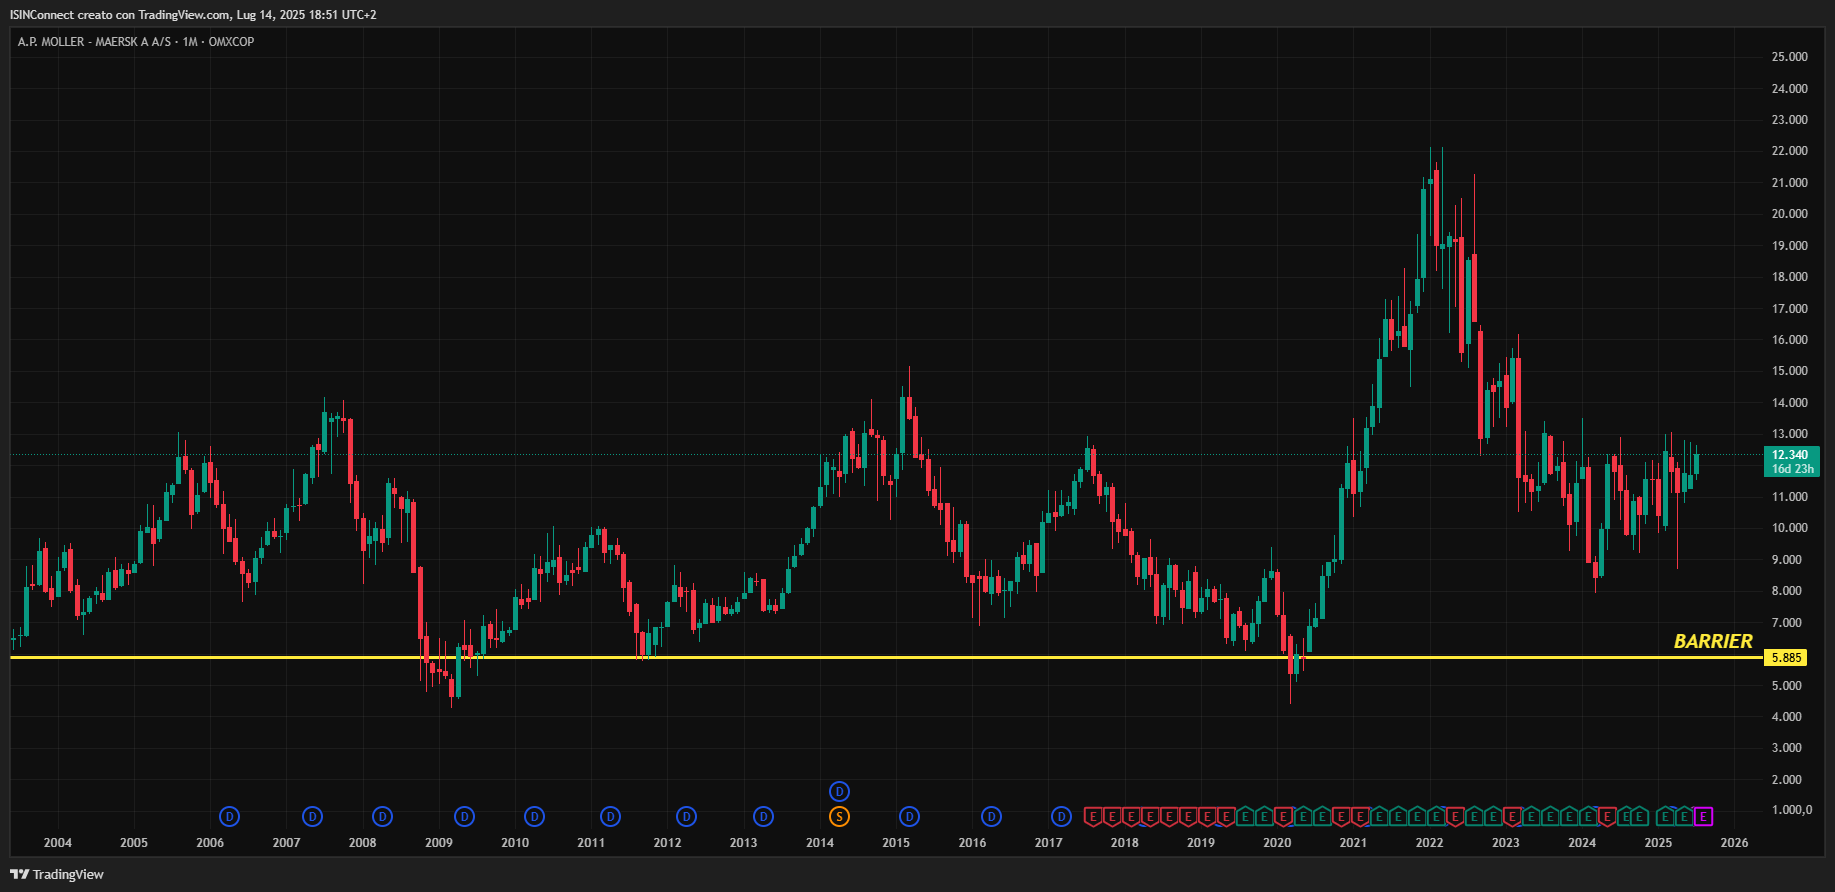Click the yellow barrier price label 5.885

tap(1786, 658)
